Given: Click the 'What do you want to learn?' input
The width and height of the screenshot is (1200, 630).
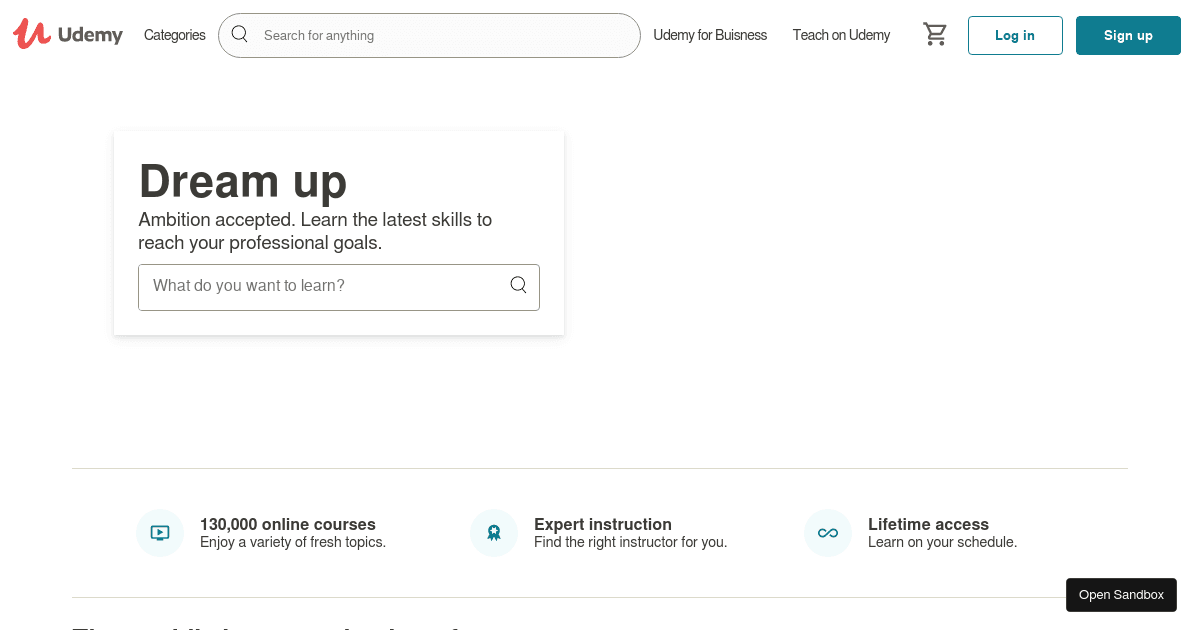Looking at the screenshot, I should tap(320, 286).
